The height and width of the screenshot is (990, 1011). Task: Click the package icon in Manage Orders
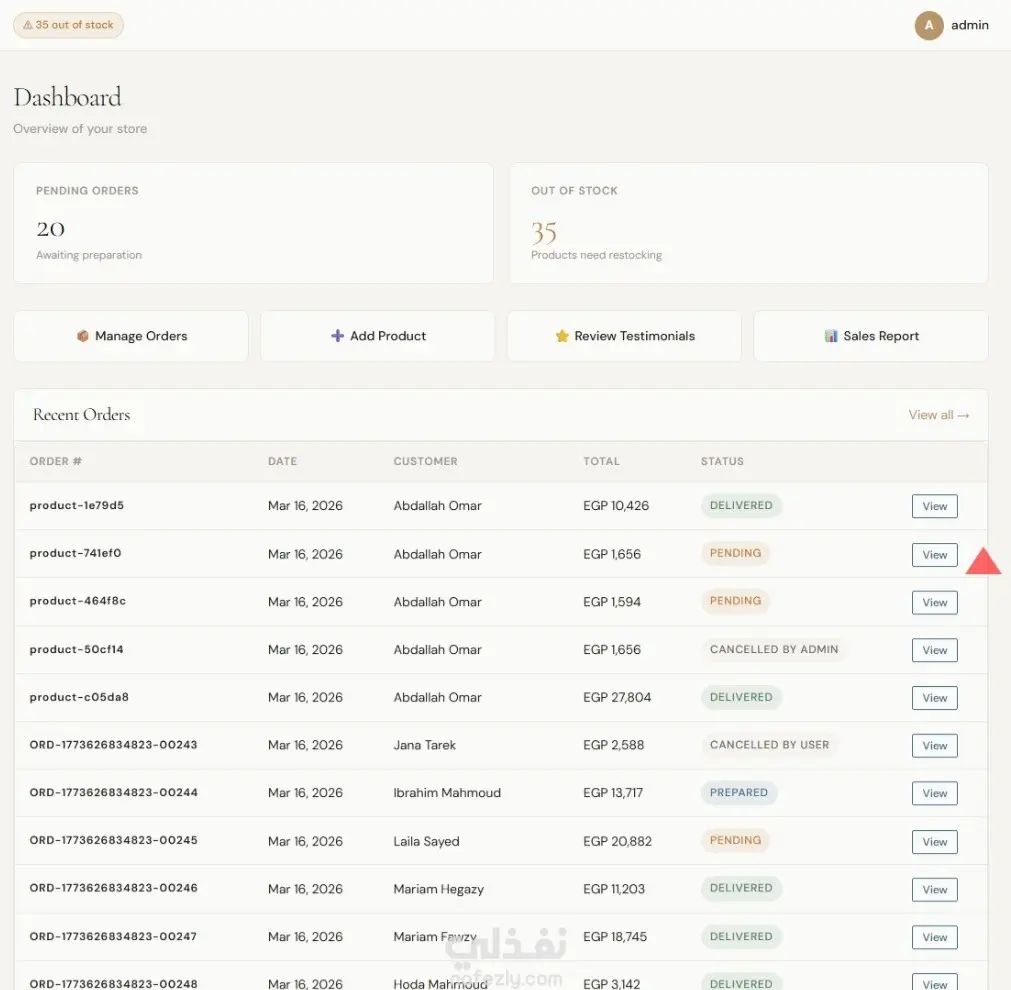(83, 336)
